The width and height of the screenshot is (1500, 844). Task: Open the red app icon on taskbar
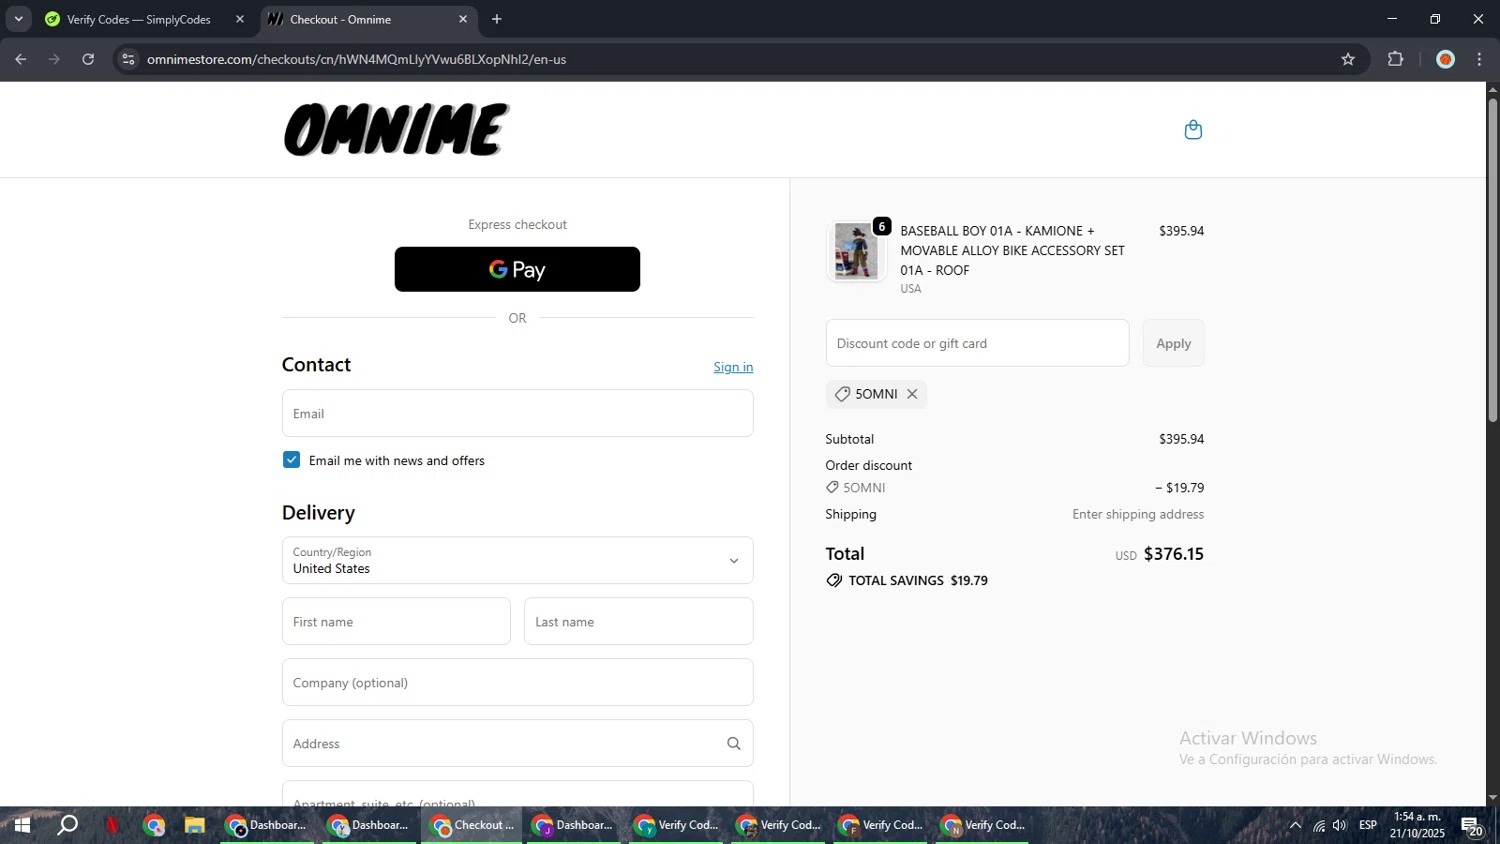pos(112,825)
